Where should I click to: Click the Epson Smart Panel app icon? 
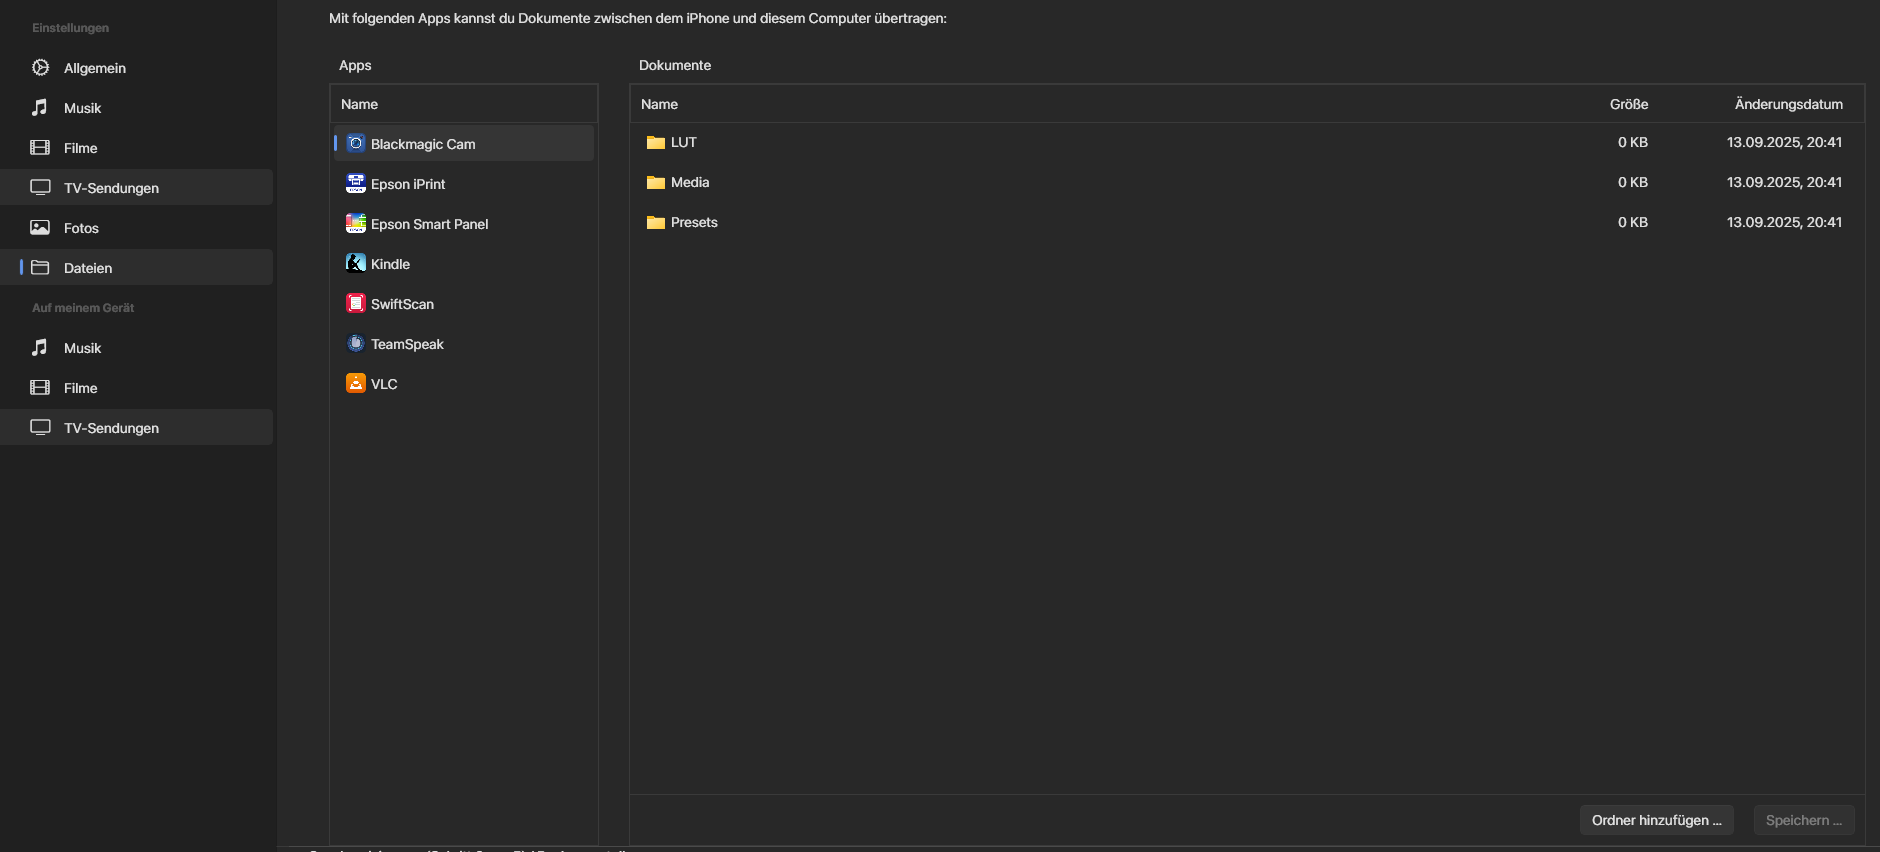tap(356, 223)
